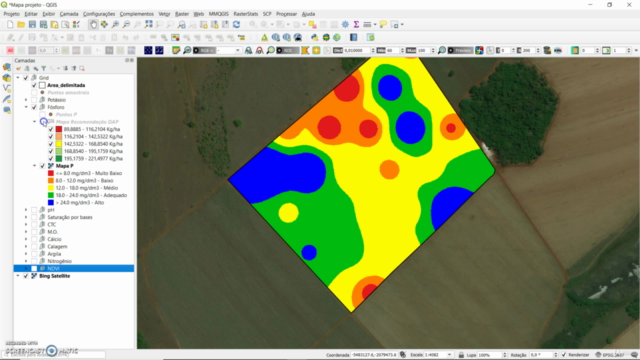
Task: Click the Zoom In magnifier tool
Action: [x=116, y=25]
